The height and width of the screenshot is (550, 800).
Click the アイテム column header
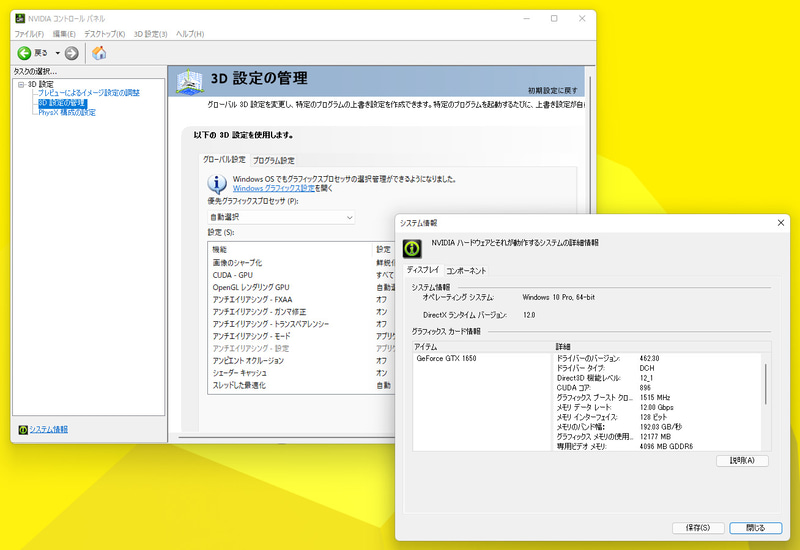482,347
